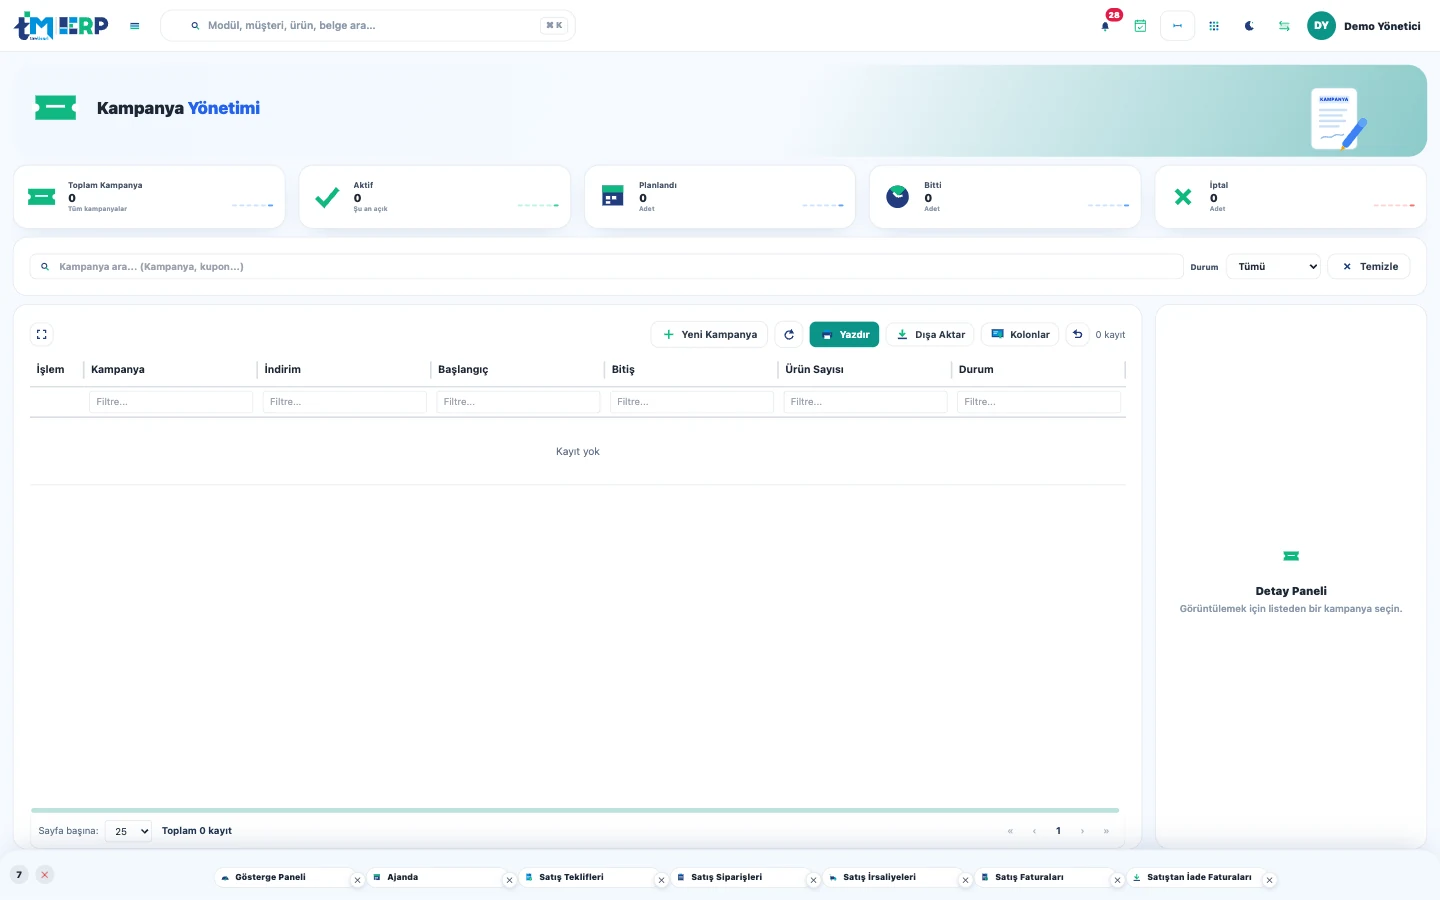1440x900 pixels.
Task: Click the swap arrows icon in header
Action: 1284,26
